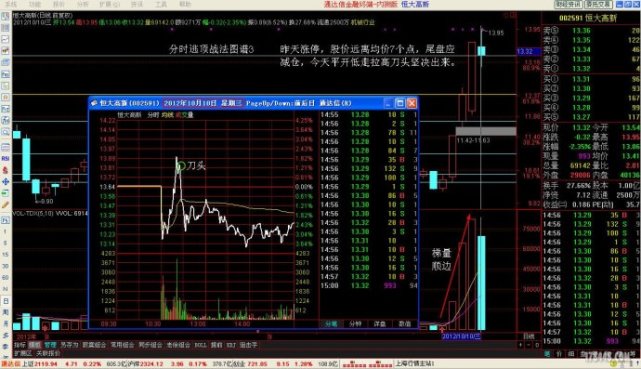Select the 管理 tab below the chart
The height and width of the screenshot is (369, 641).
[50, 345]
